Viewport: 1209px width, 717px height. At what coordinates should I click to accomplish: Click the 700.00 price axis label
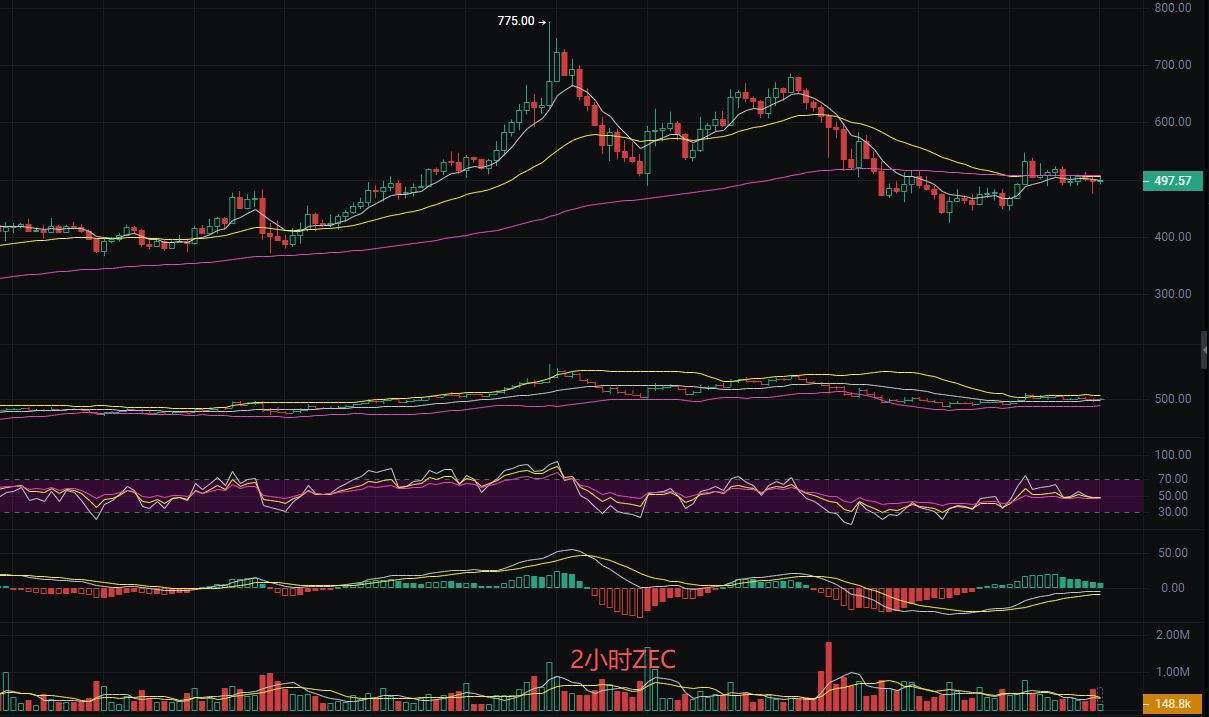(1172, 65)
